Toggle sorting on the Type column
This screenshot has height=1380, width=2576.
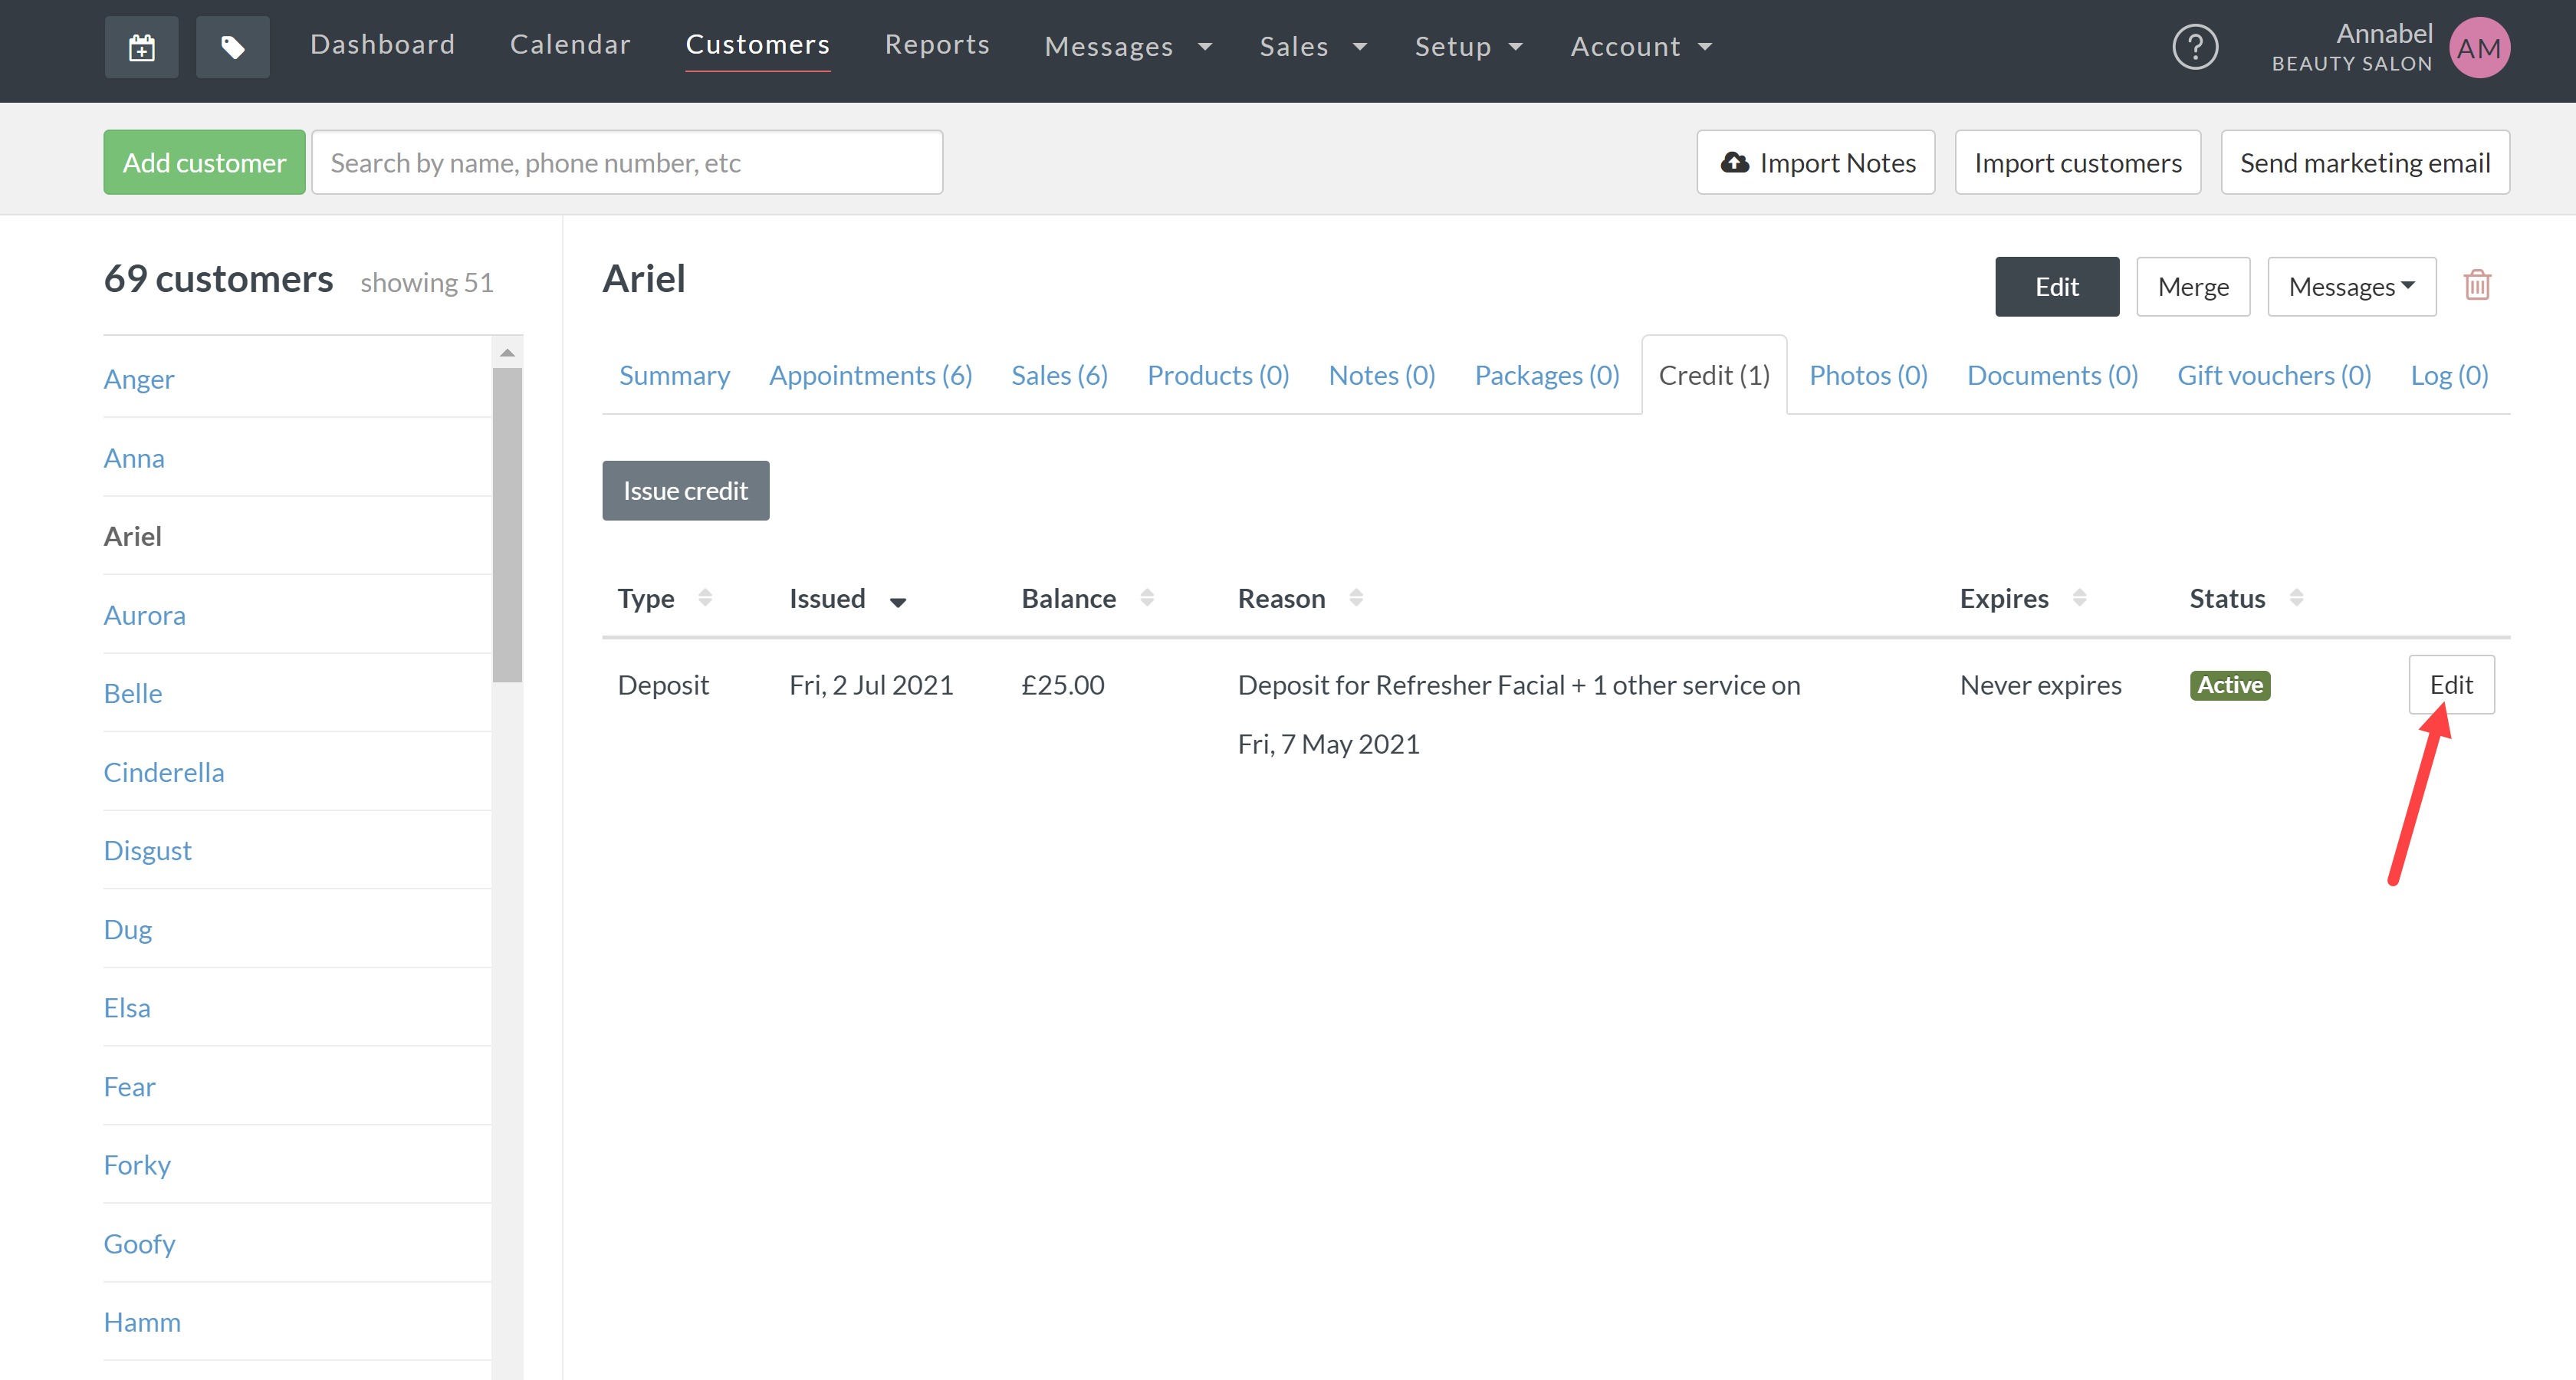(707, 597)
